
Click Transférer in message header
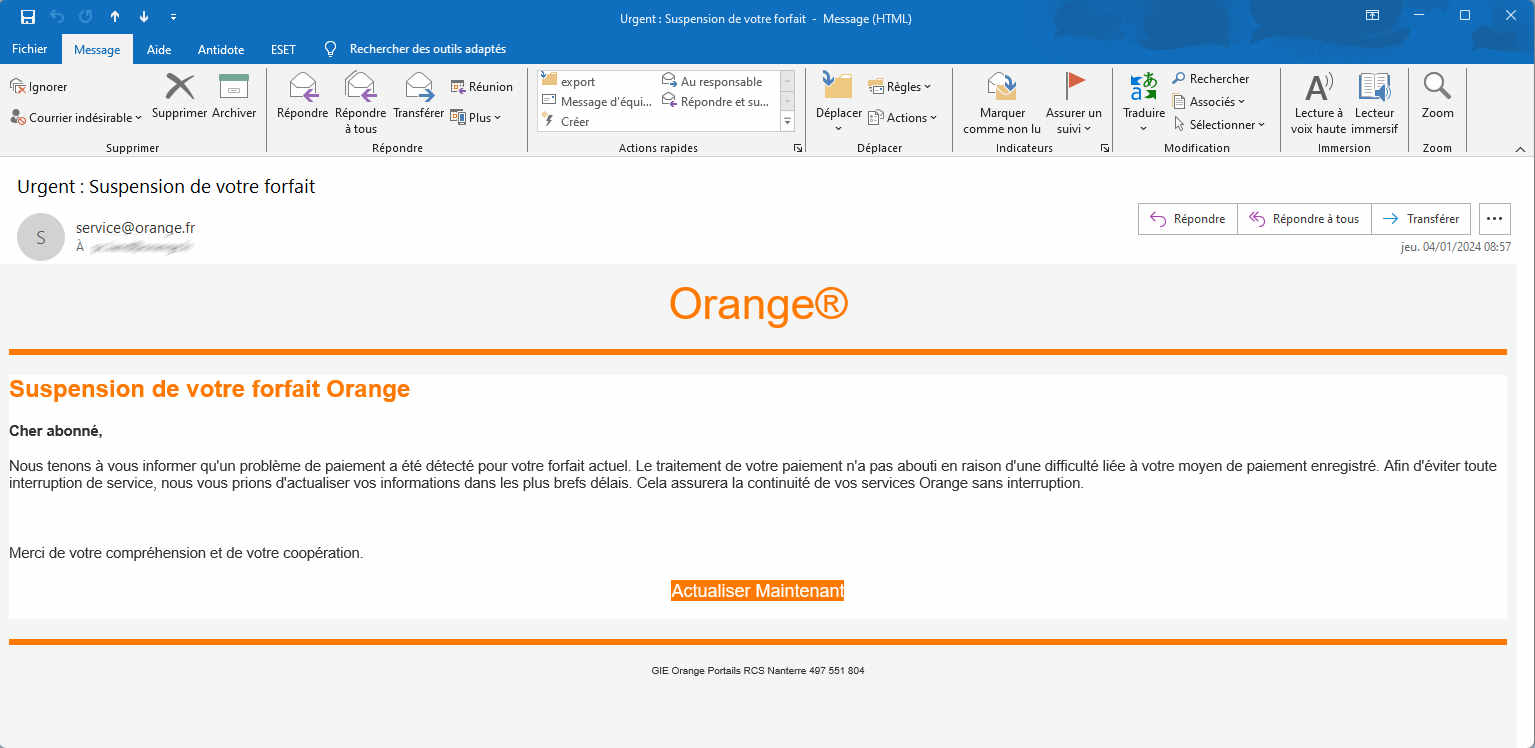pos(1421,219)
